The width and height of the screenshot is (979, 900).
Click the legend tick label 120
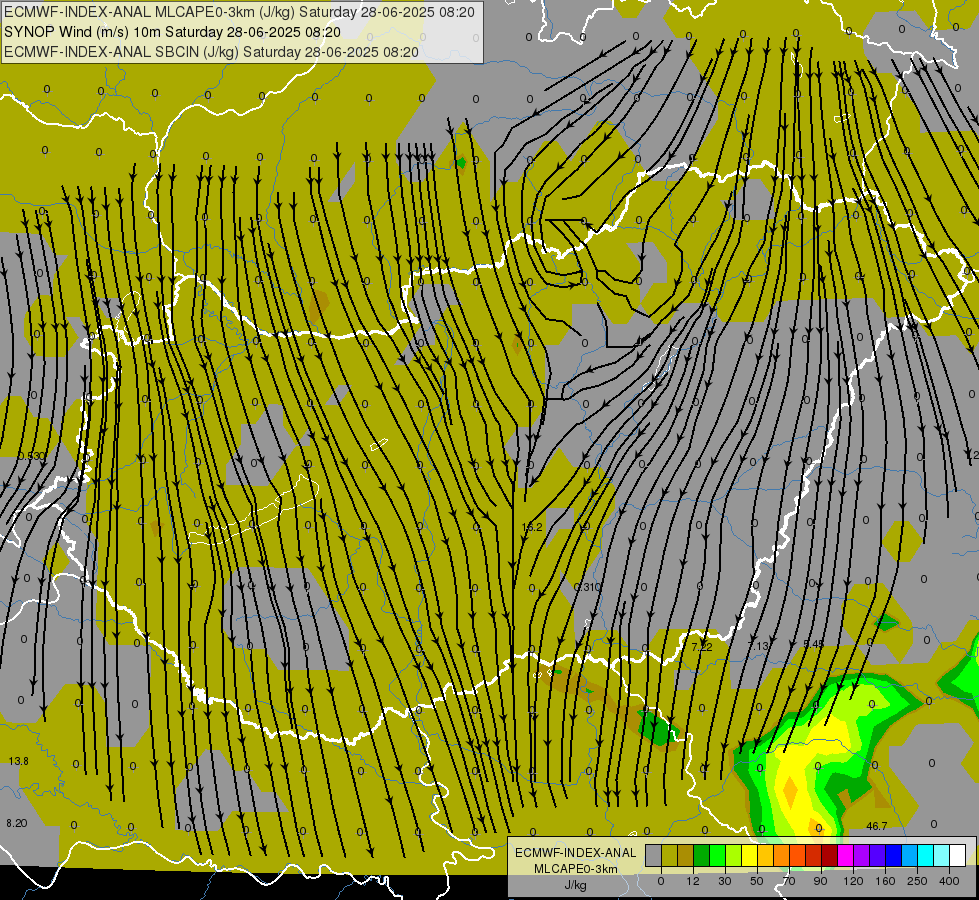[853, 881]
